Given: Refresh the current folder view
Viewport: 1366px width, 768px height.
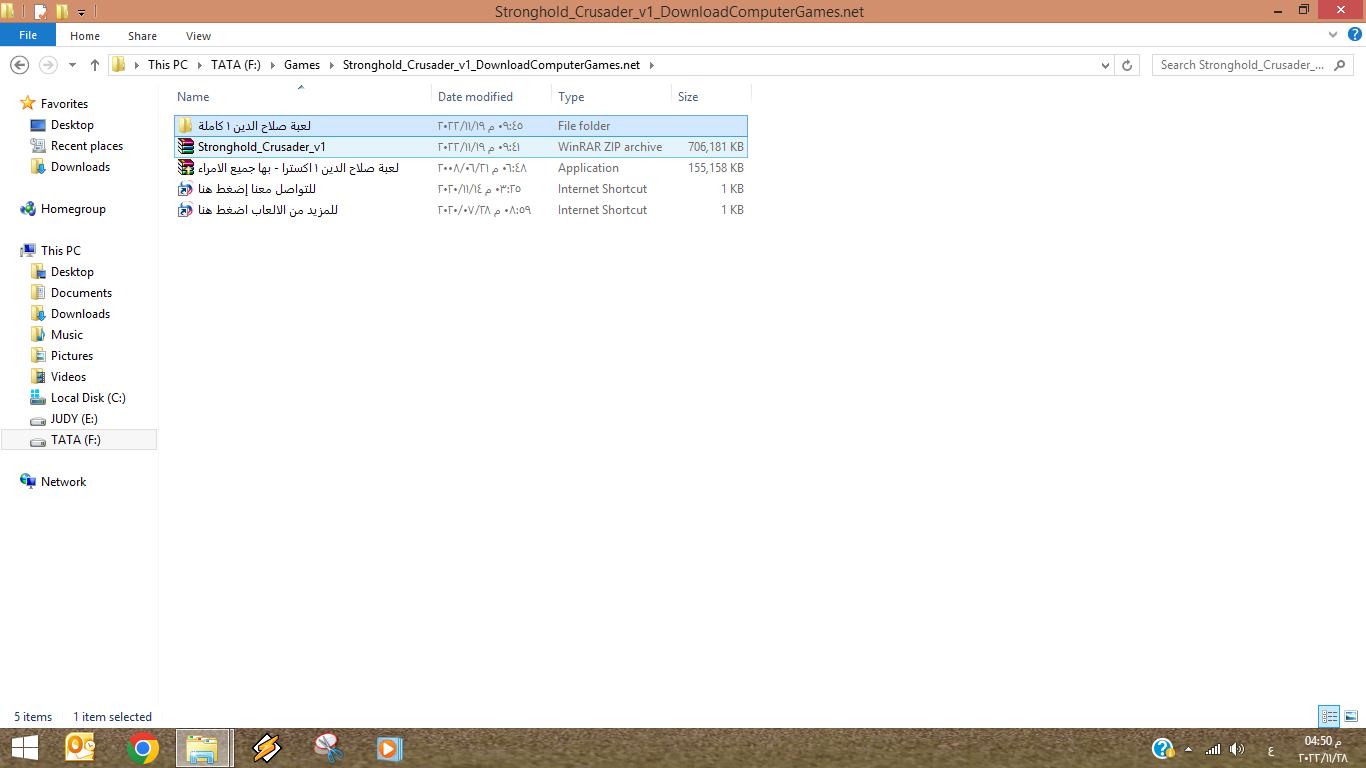Looking at the screenshot, I should [1127, 65].
